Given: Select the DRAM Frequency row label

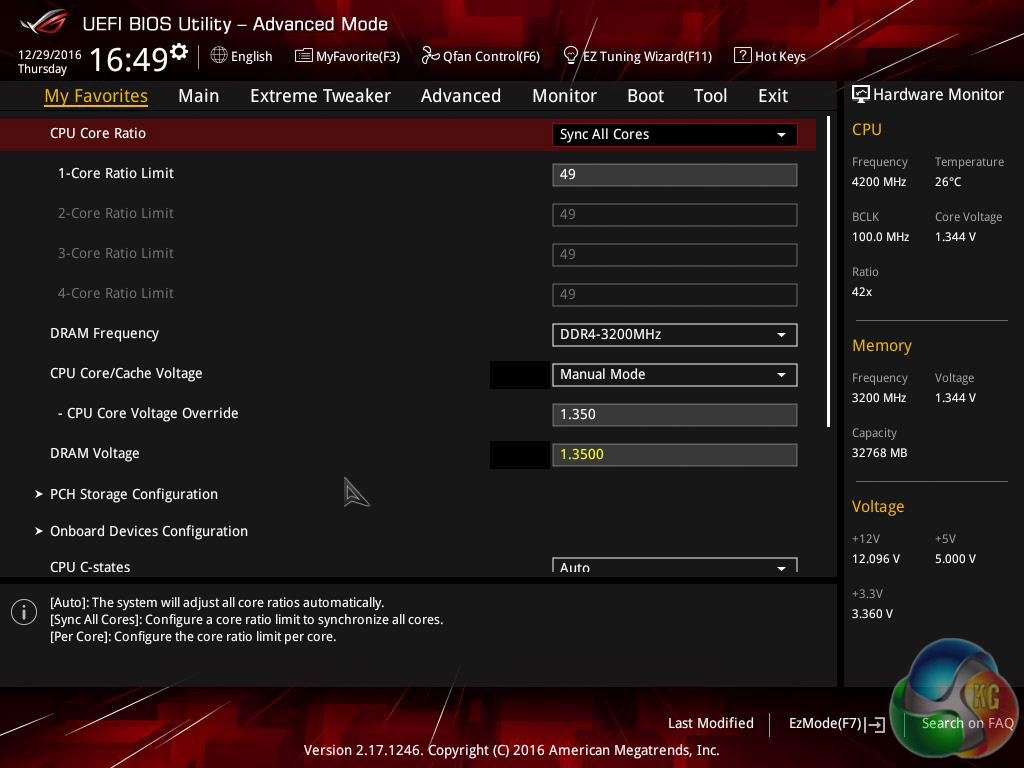Looking at the screenshot, I should click(104, 333).
